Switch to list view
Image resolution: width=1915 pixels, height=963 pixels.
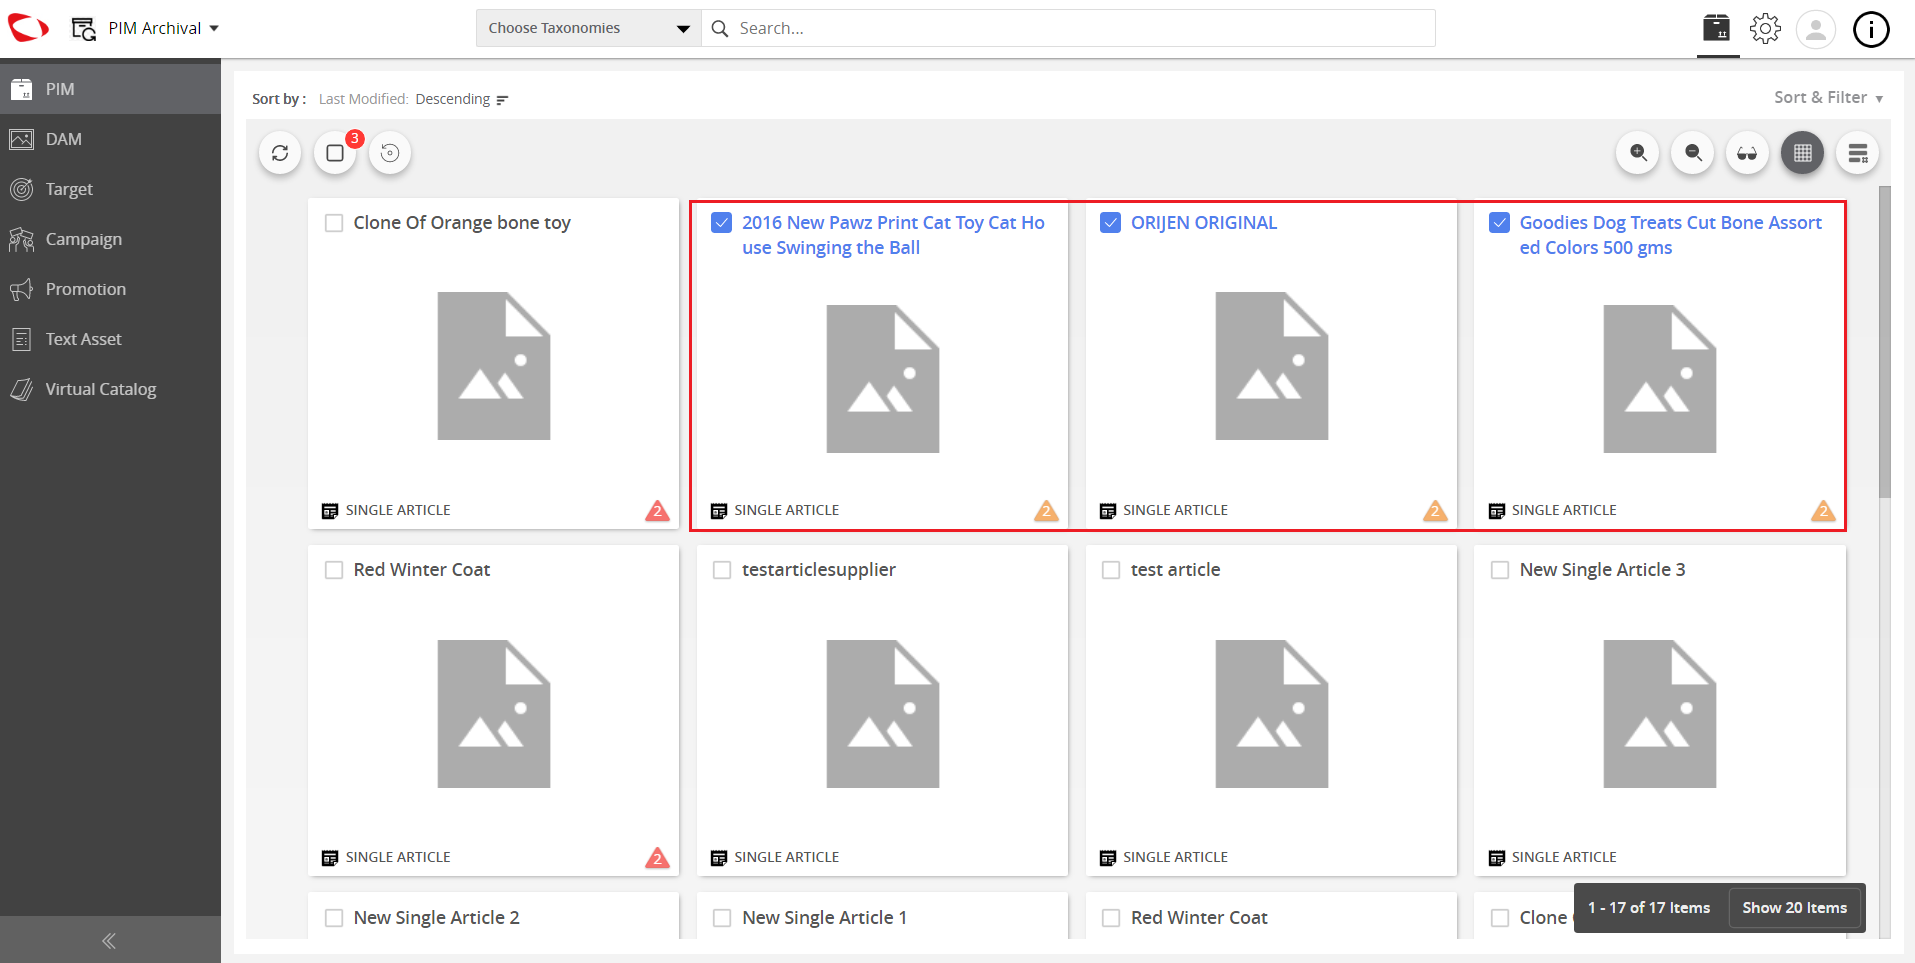point(1858,153)
